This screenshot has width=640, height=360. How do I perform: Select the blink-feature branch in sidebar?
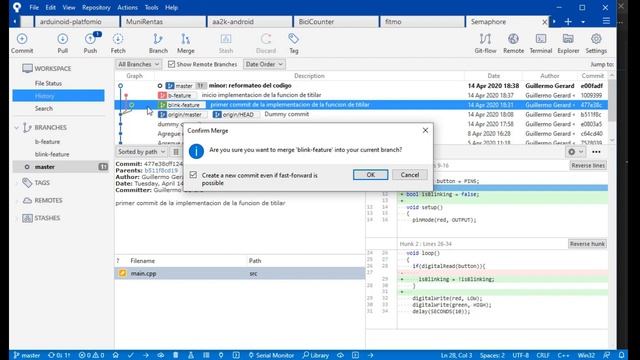point(52,154)
